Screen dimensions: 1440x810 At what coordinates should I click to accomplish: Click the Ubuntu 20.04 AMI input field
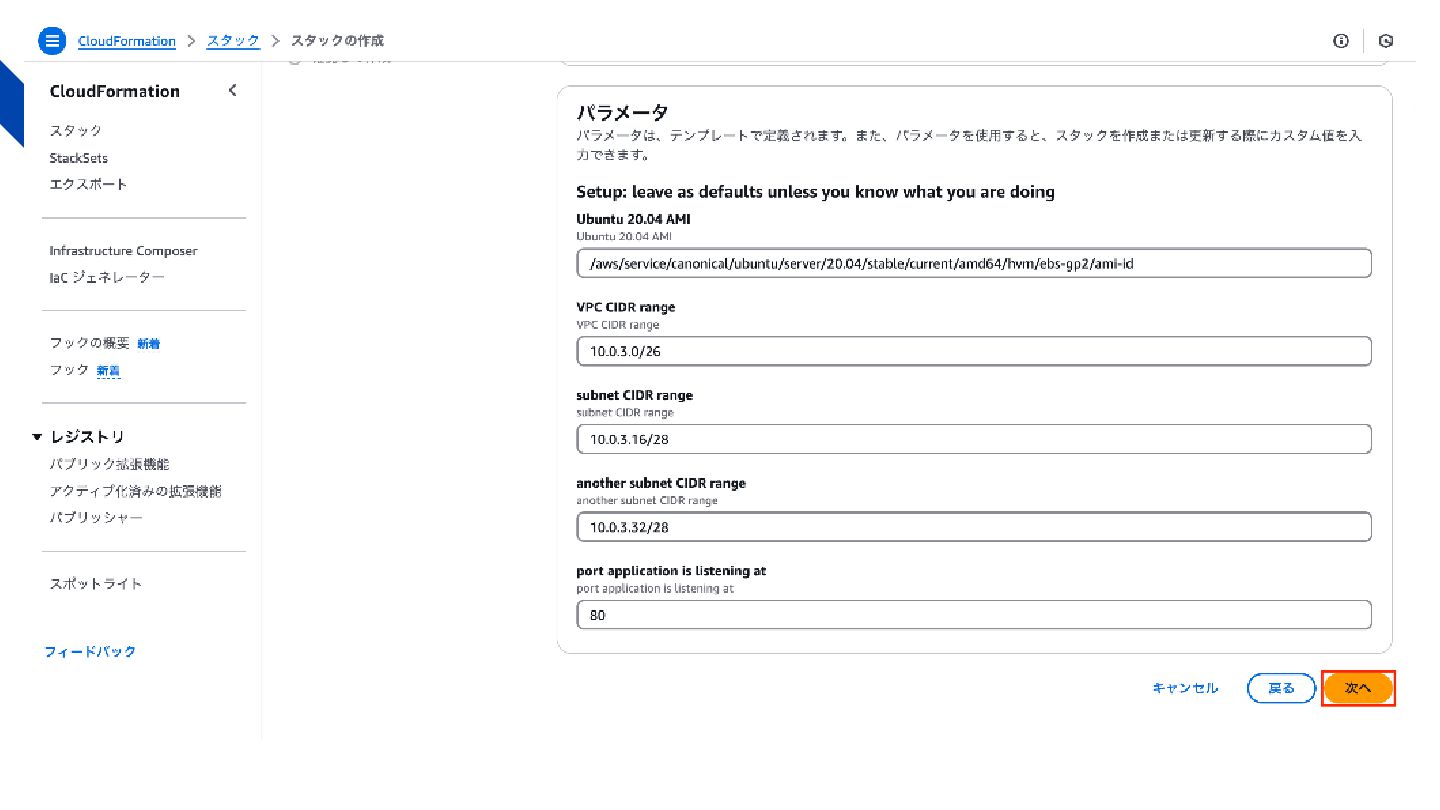point(974,263)
